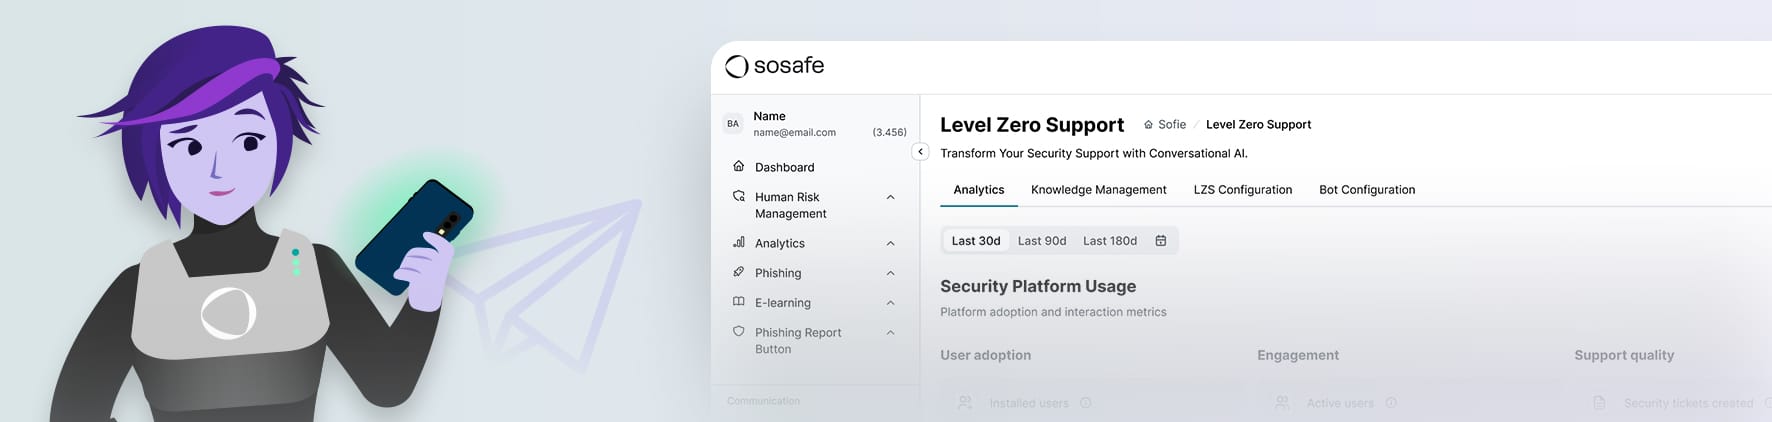Screen dimensions: 1772x422
Task: Open the BA user avatar
Action: pos(733,124)
